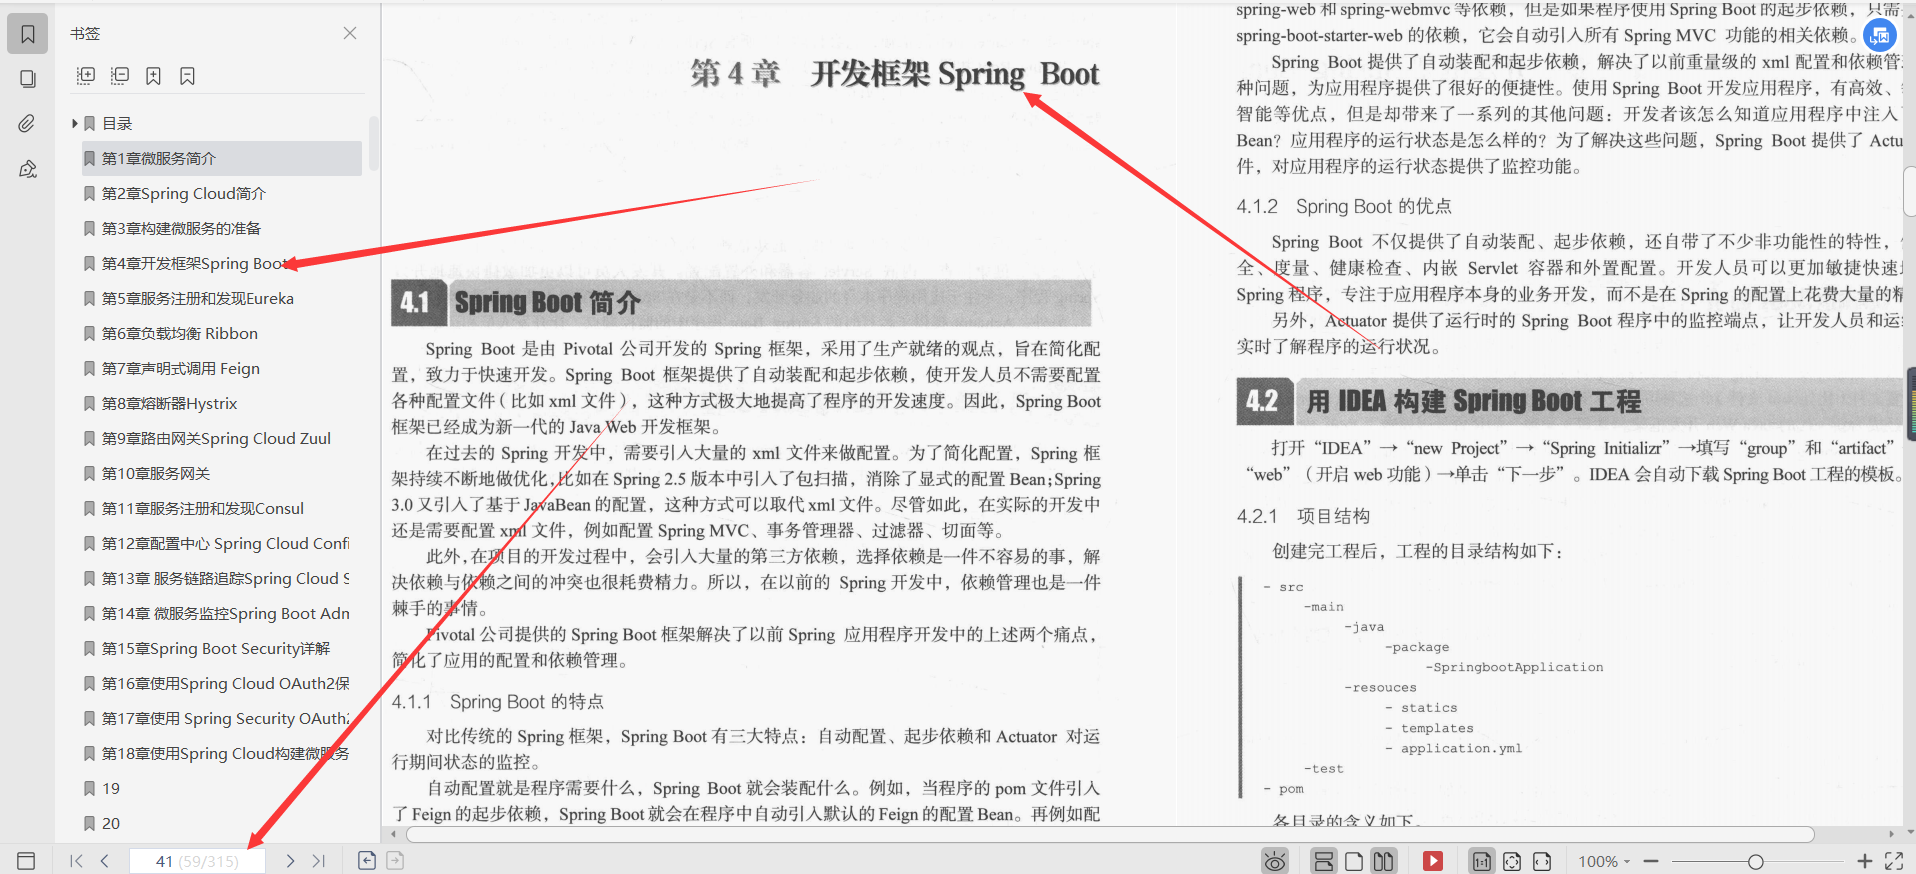Set actual size 1:1 zoom

click(1482, 861)
